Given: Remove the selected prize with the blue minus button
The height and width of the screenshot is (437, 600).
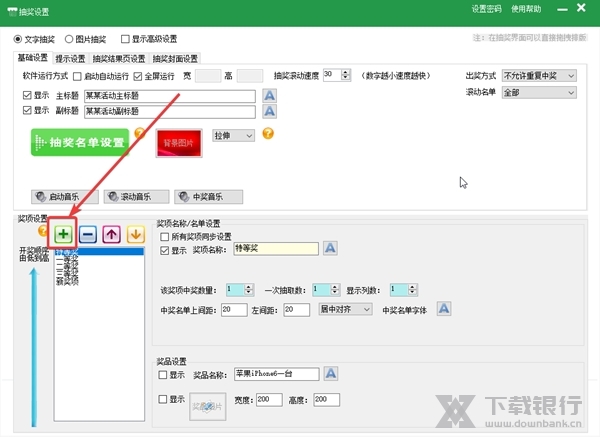Looking at the screenshot, I should pos(88,234).
